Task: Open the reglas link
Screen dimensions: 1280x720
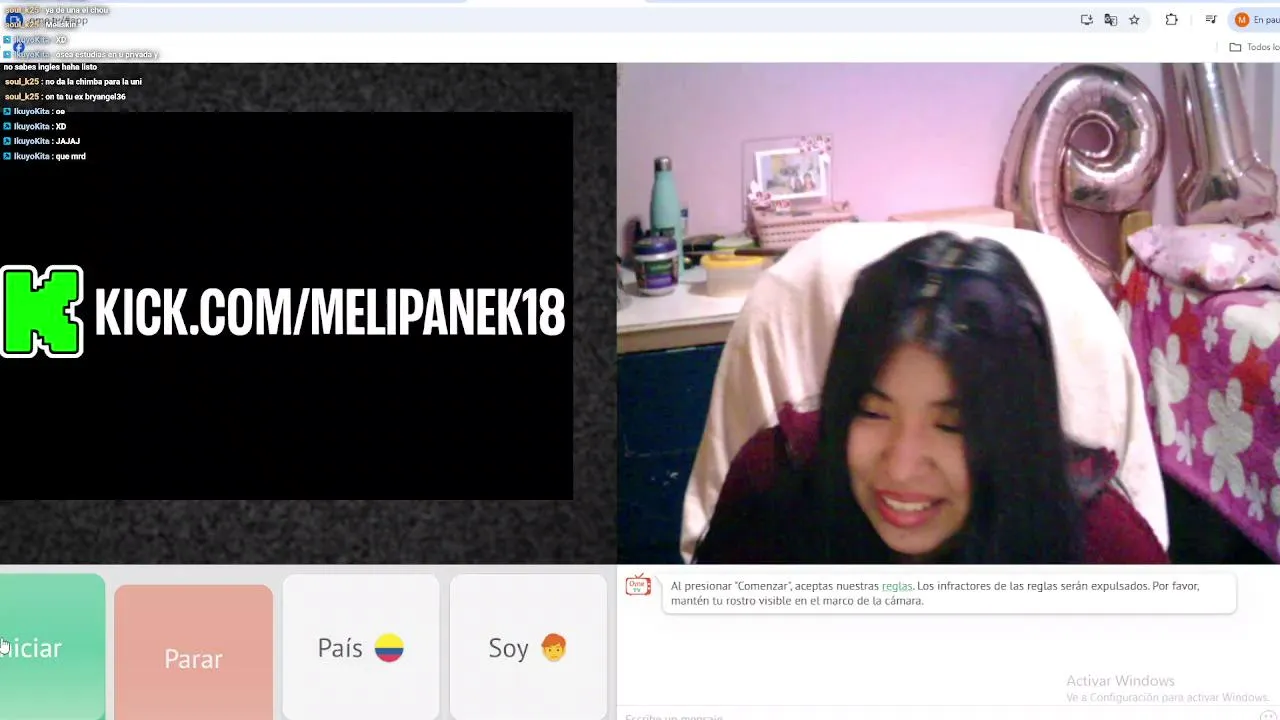Action: point(896,586)
